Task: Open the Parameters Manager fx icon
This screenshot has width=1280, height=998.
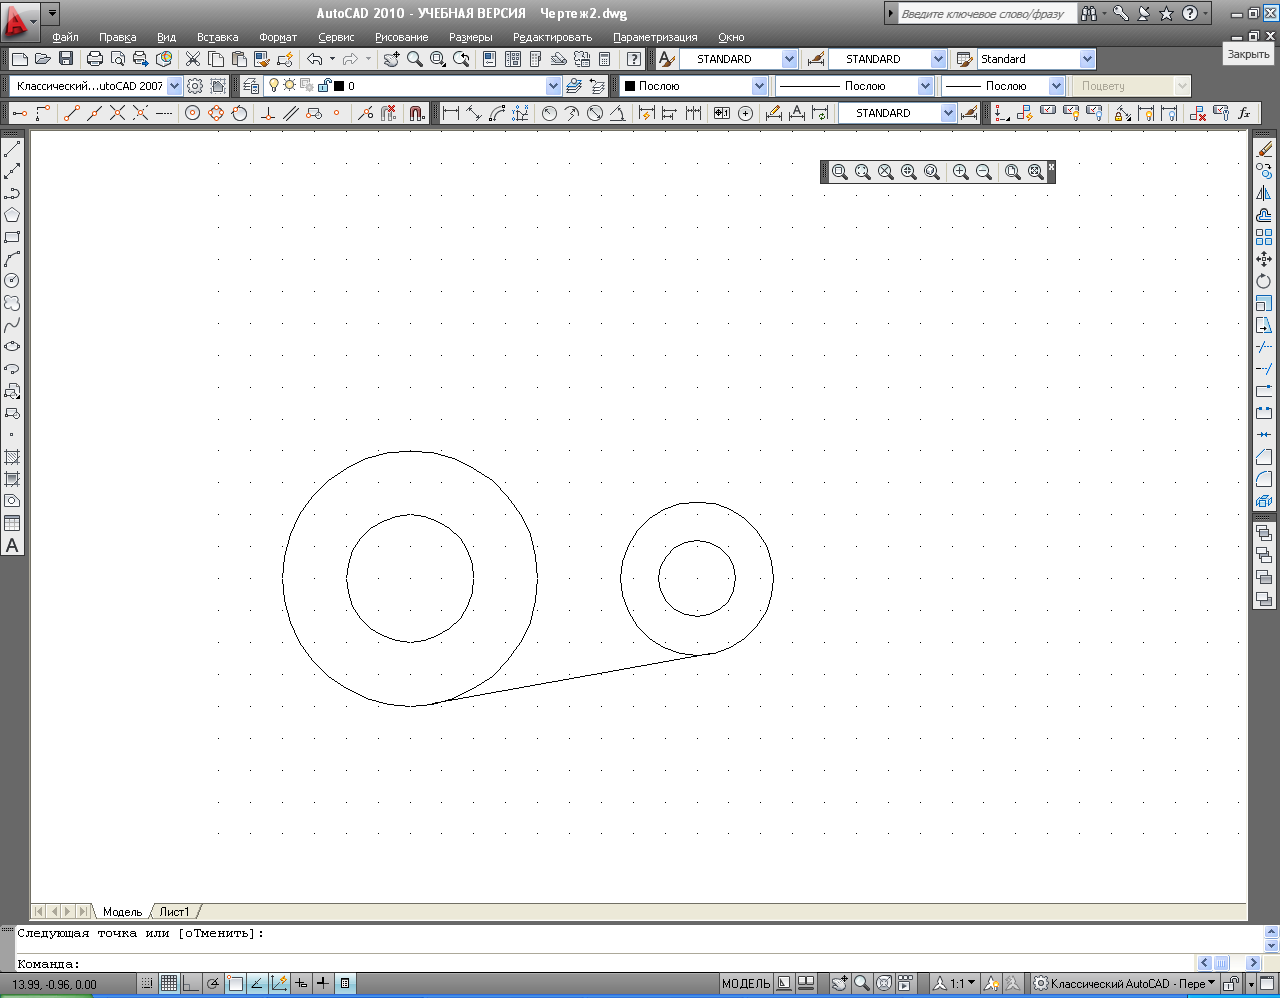Action: (1244, 113)
